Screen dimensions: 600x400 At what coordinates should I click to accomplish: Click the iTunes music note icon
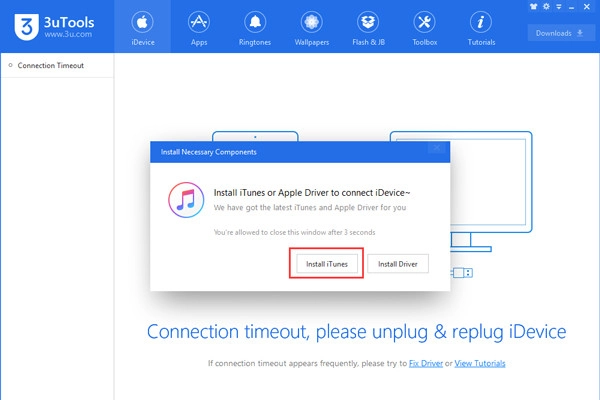pos(188,200)
